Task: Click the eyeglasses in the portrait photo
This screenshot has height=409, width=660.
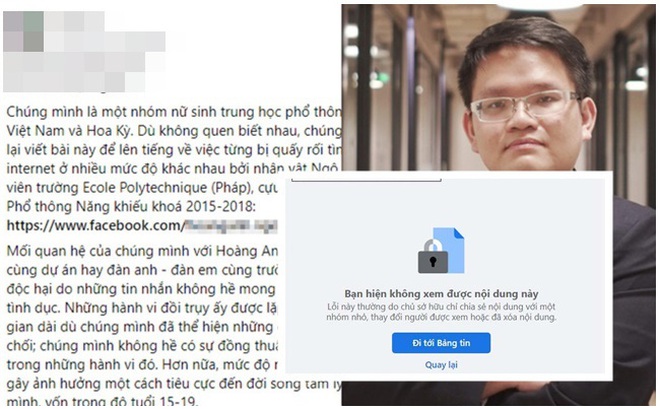Action: 524,106
